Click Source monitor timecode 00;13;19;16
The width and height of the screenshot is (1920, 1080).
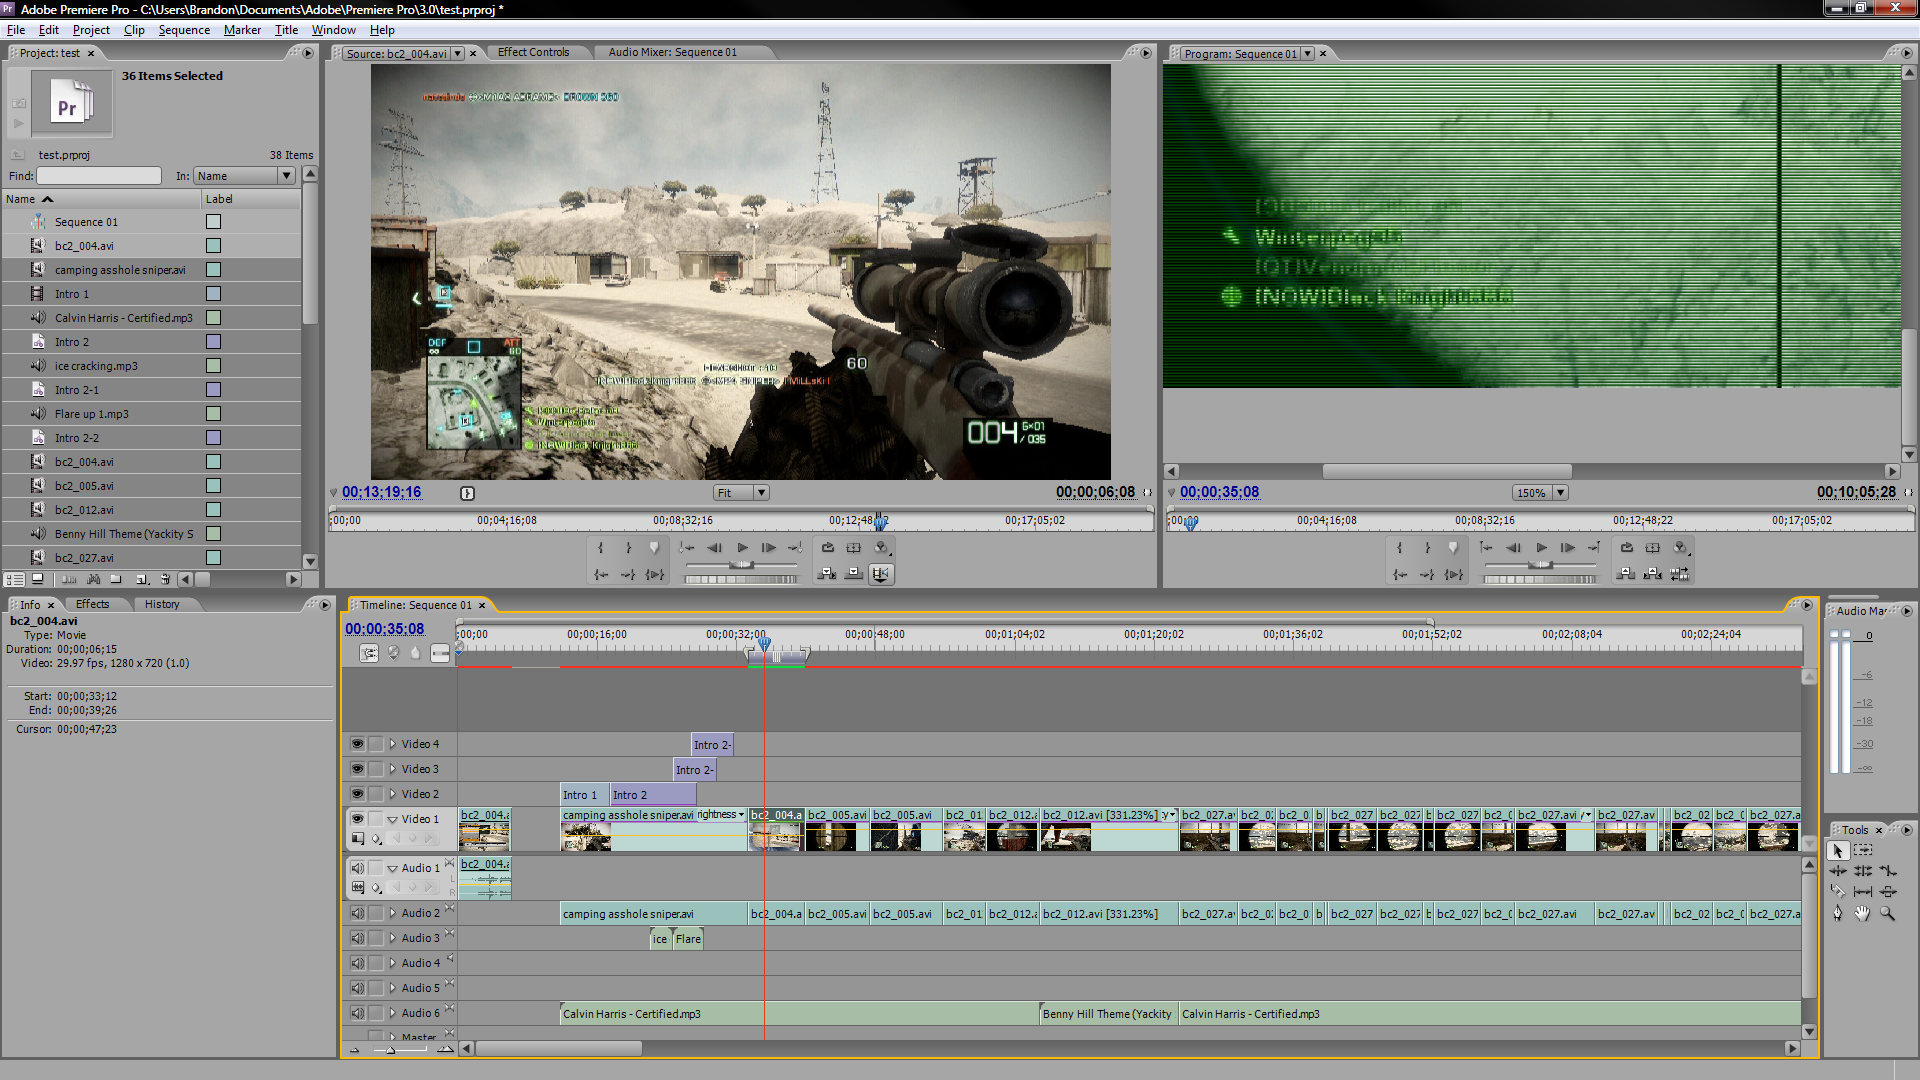382,492
